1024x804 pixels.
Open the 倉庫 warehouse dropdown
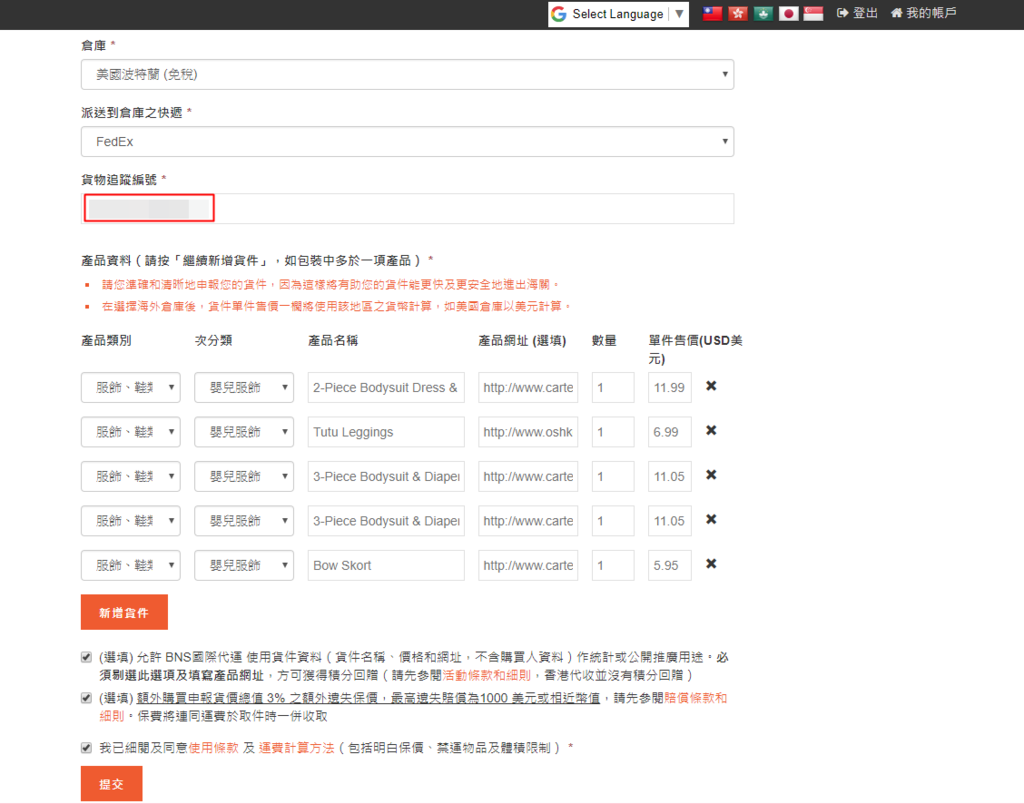(x=407, y=74)
